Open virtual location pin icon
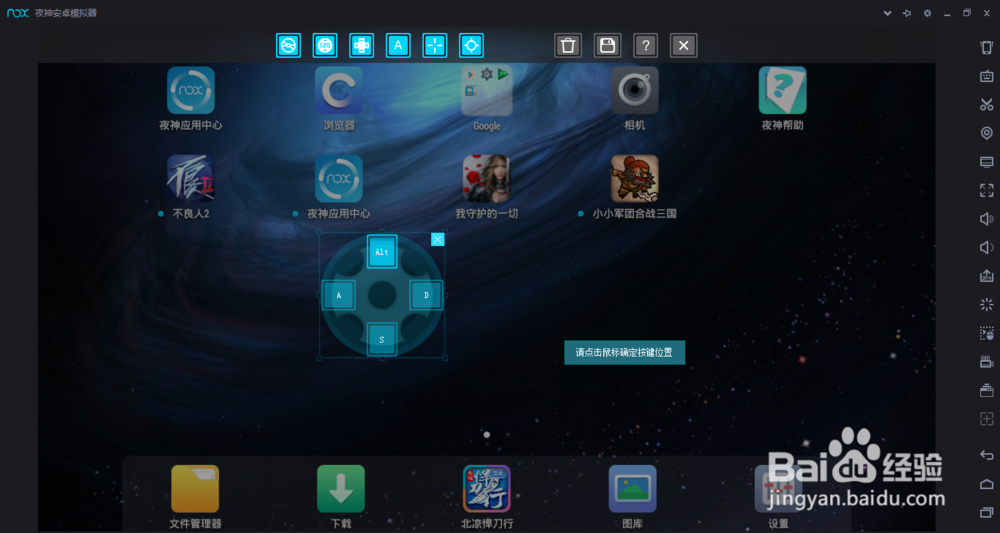The height and width of the screenshot is (533, 1000). click(986, 133)
